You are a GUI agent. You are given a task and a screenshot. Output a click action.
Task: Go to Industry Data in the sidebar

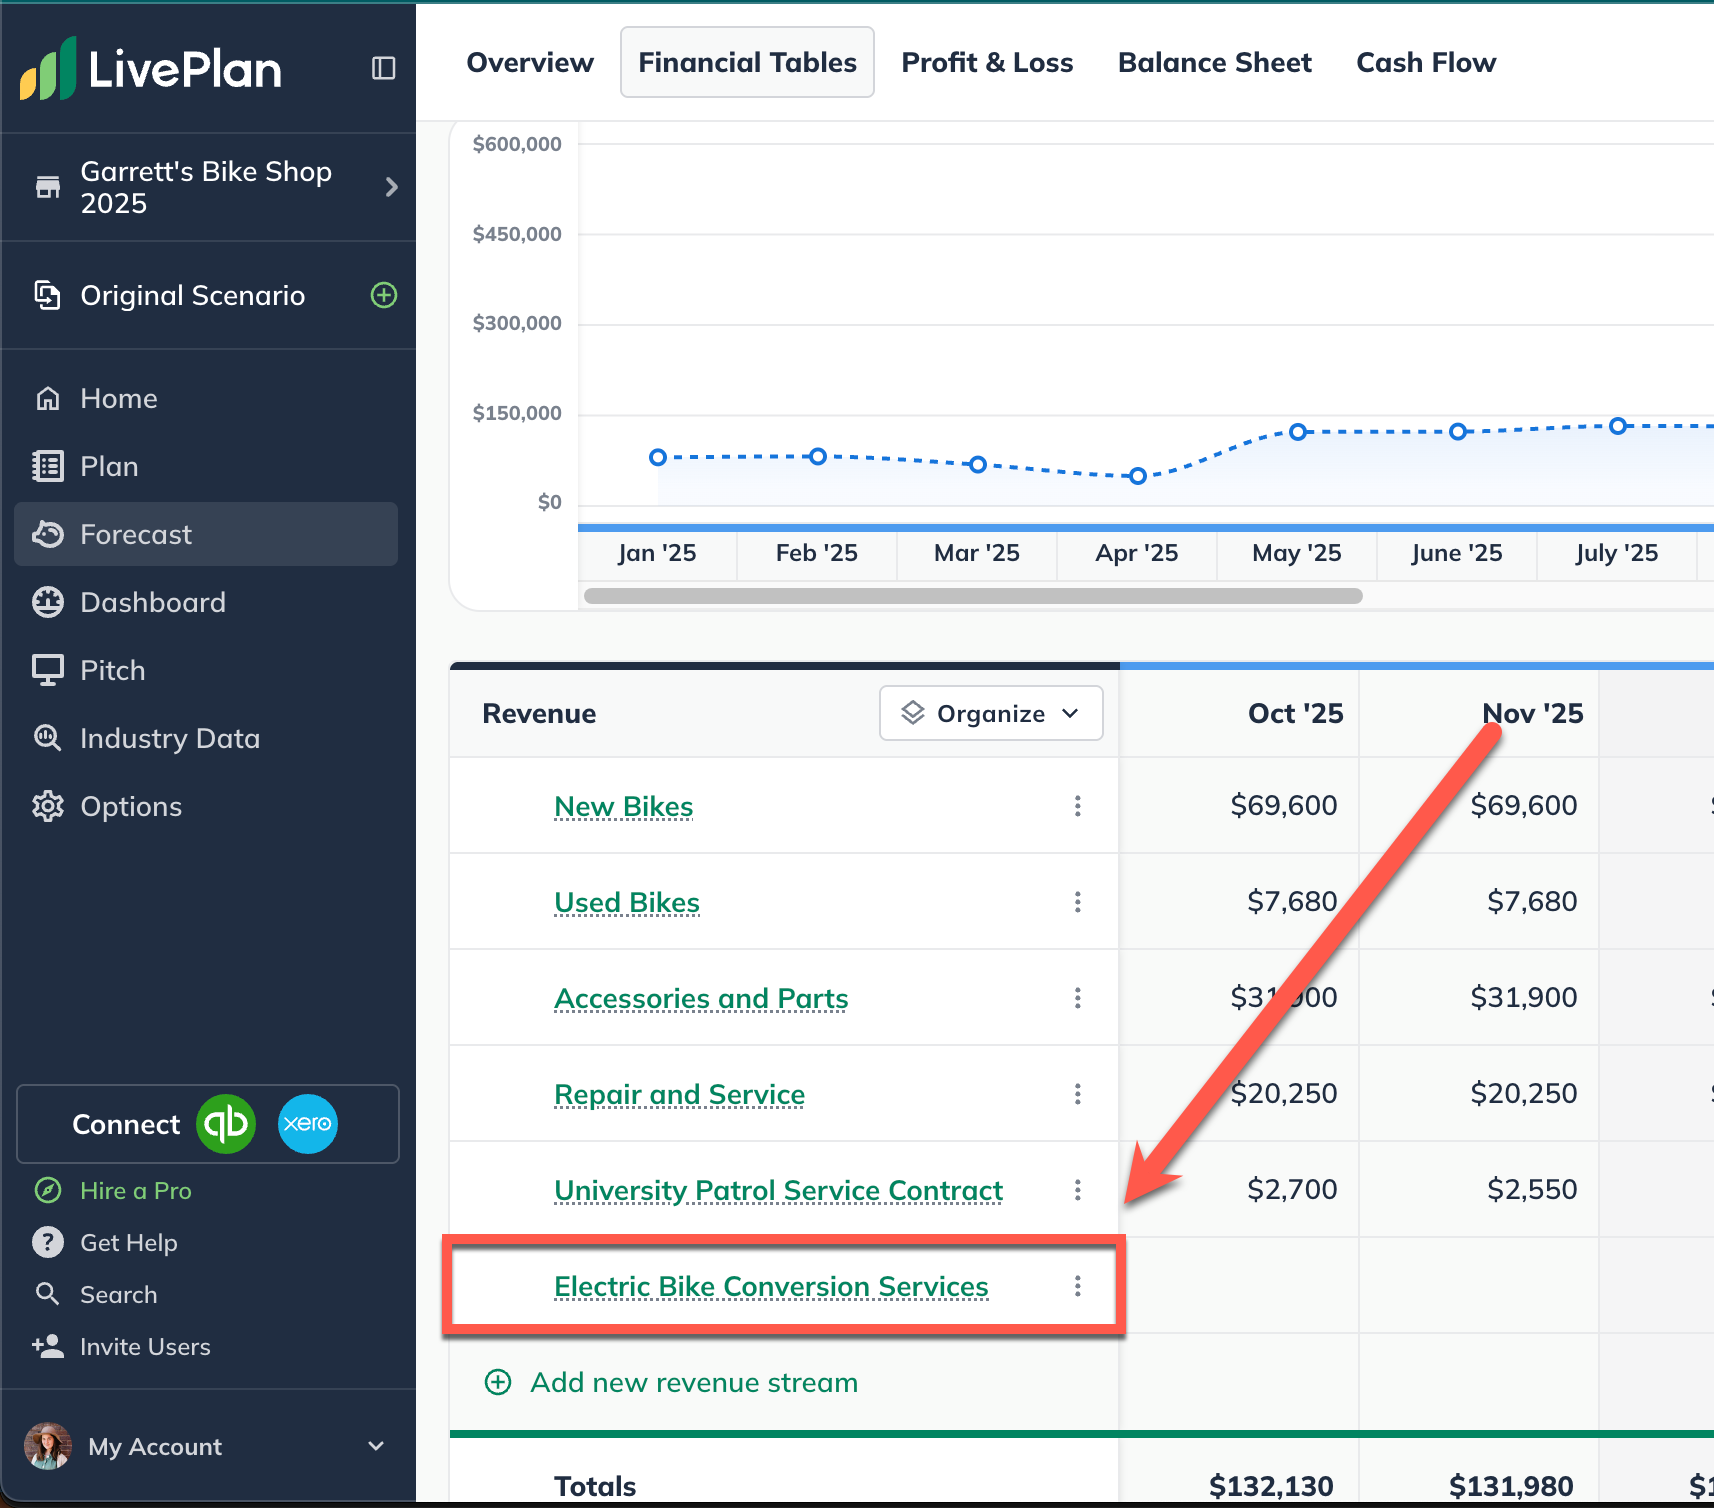pos(169,738)
